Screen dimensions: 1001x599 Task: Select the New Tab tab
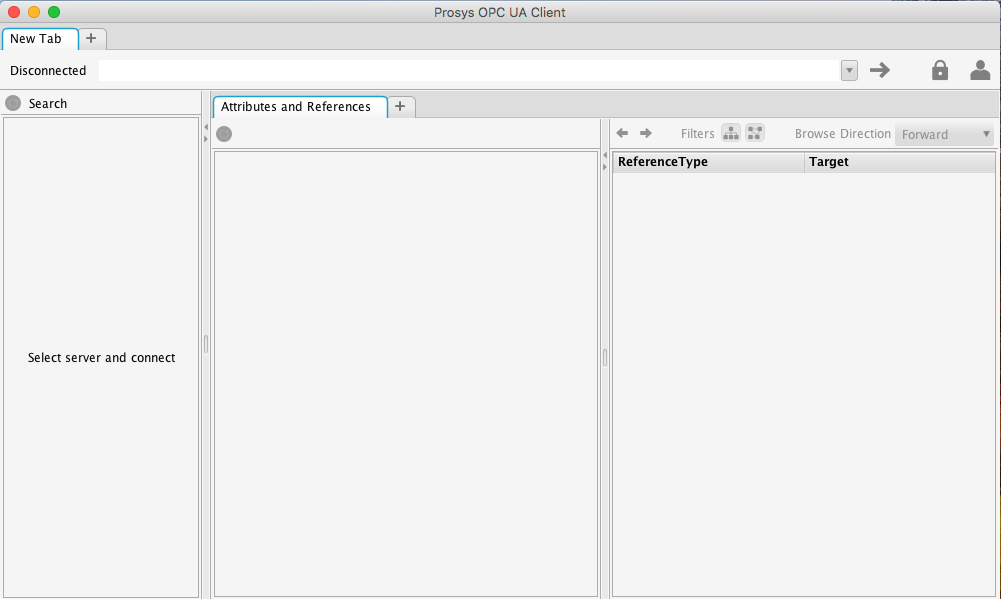(40, 39)
